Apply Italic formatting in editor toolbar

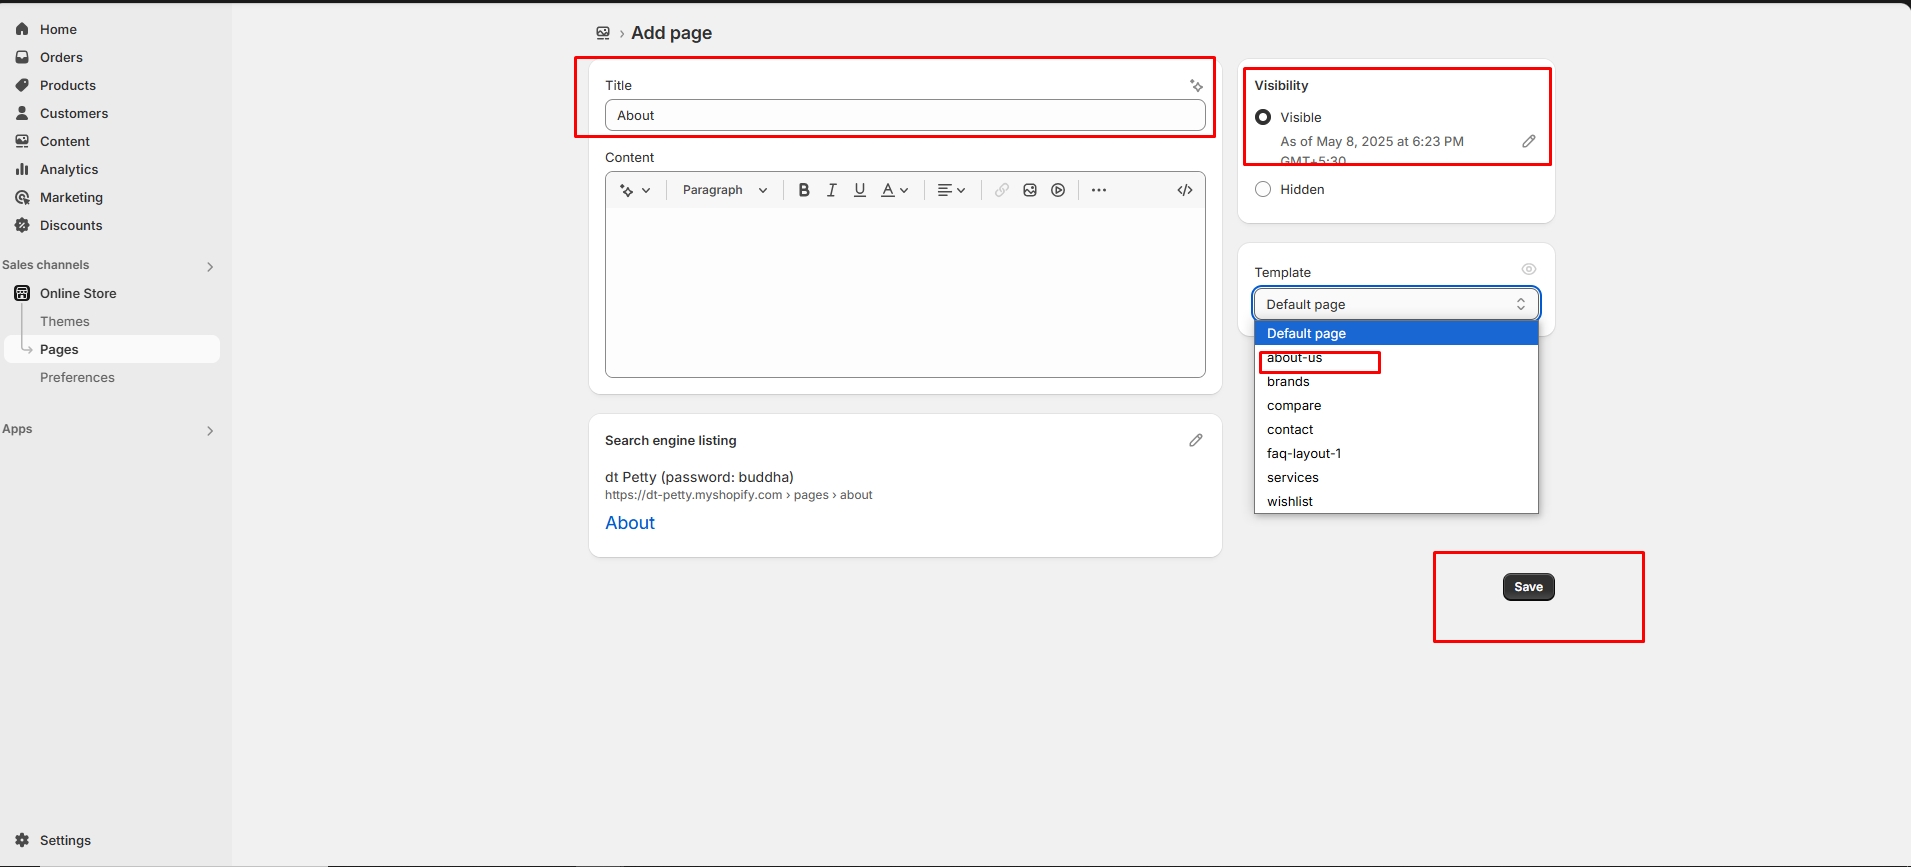pyautogui.click(x=831, y=190)
